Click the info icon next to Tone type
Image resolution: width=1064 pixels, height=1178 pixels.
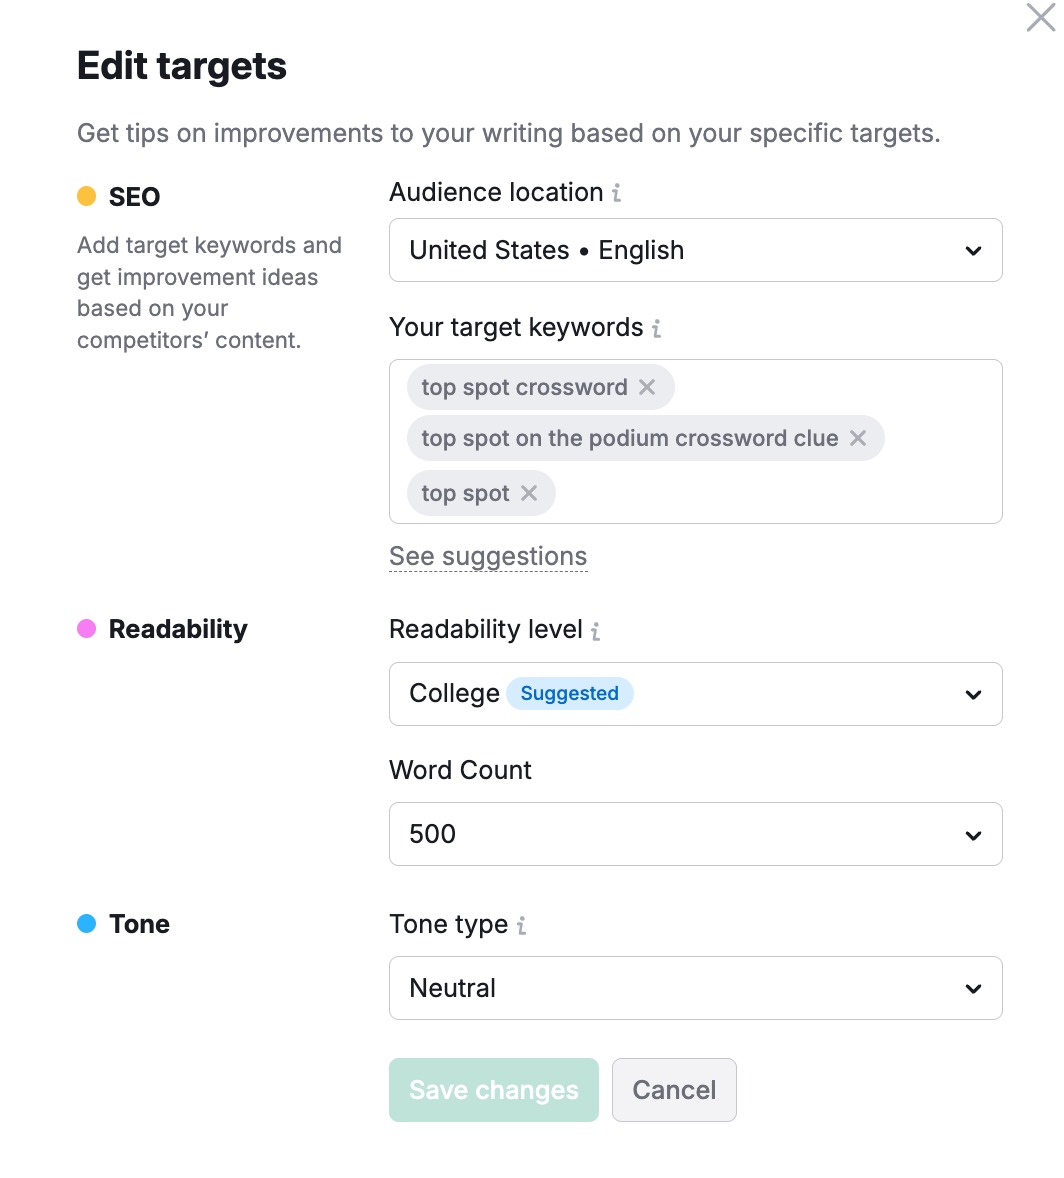coord(521,925)
